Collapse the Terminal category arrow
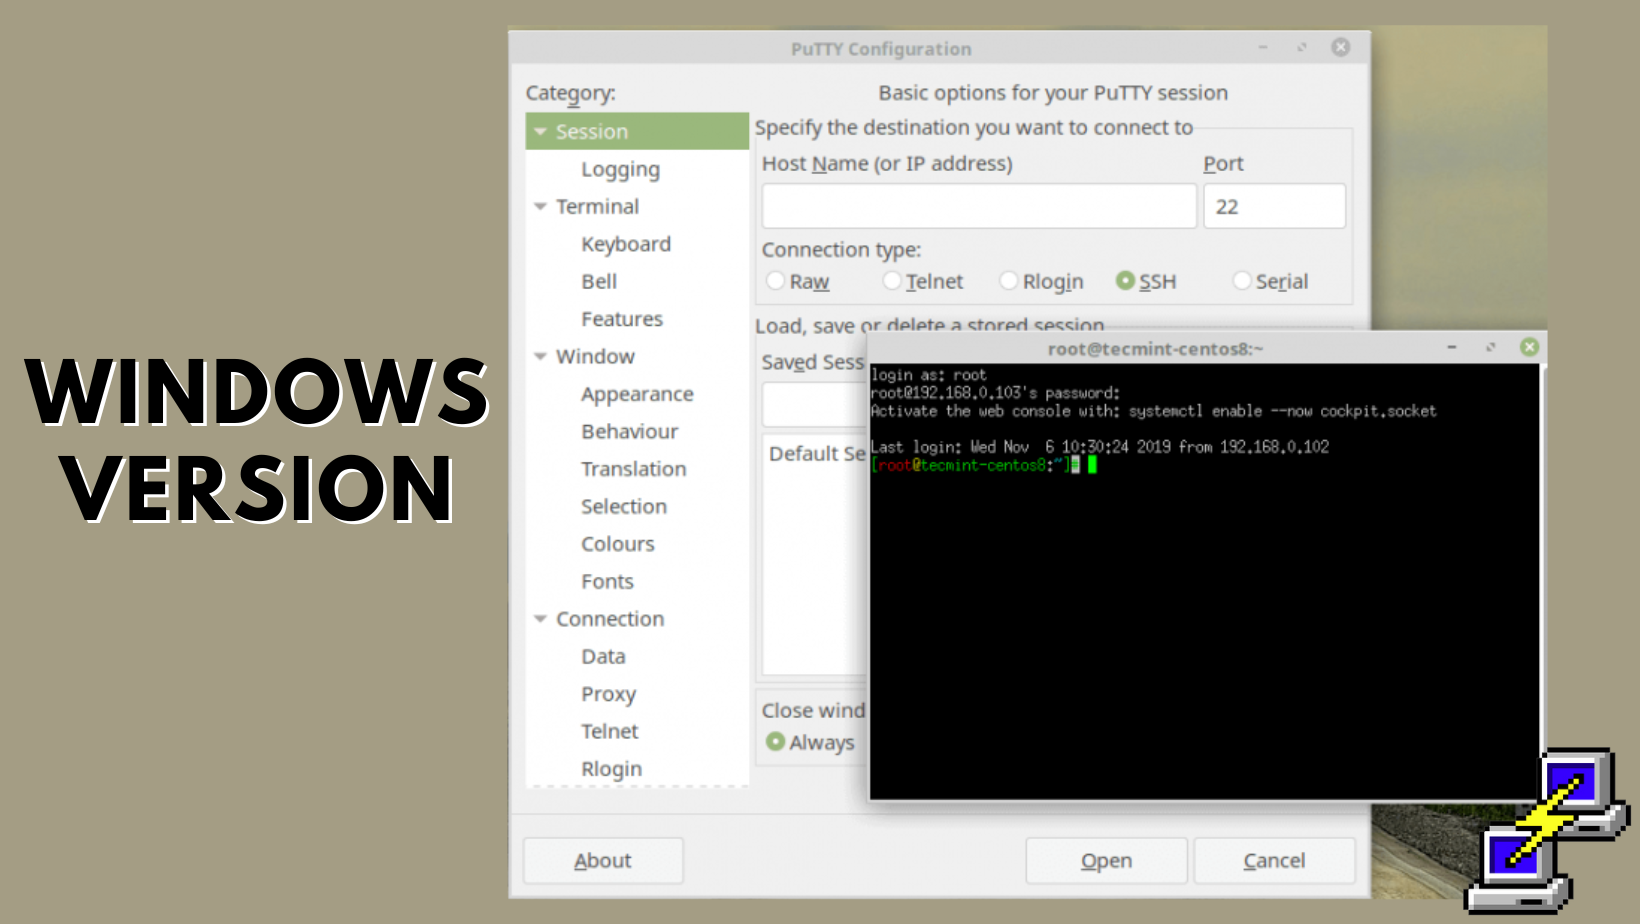The width and height of the screenshot is (1640, 924). (x=541, y=207)
